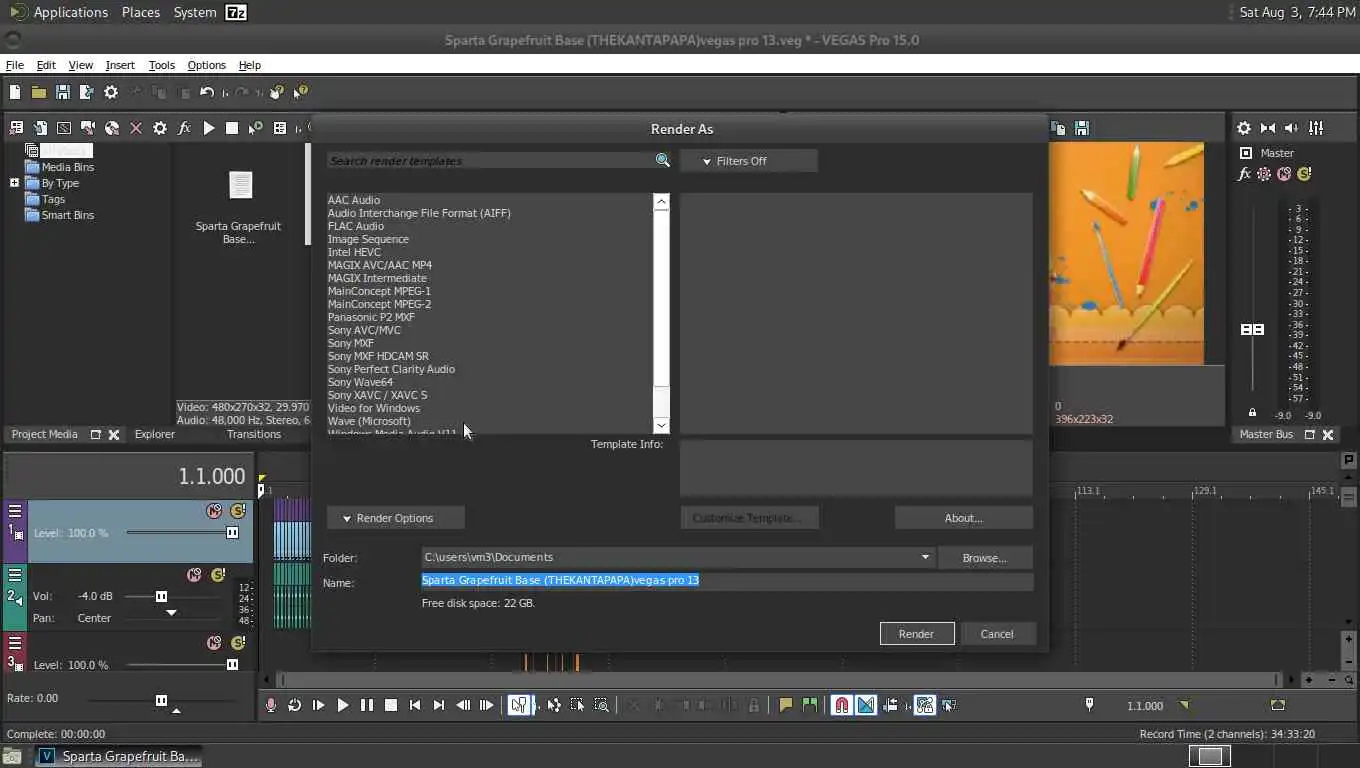Stop timeline playback
Viewport: 1360px width, 768px height.
pyautogui.click(x=391, y=705)
